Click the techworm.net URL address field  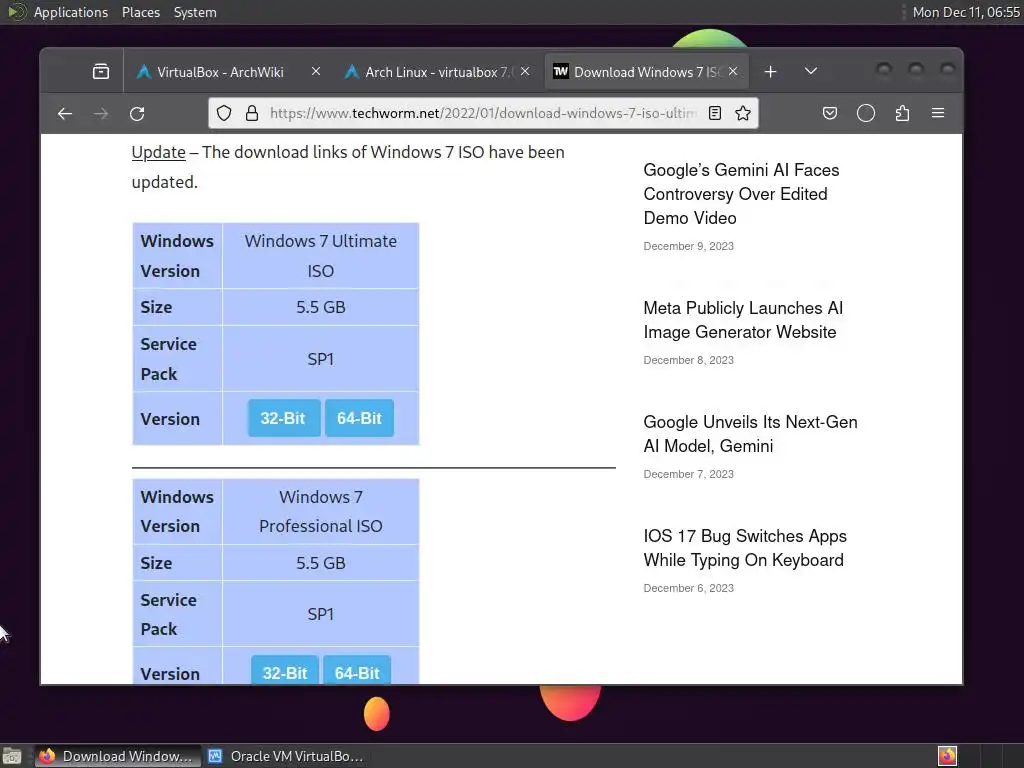pos(482,113)
